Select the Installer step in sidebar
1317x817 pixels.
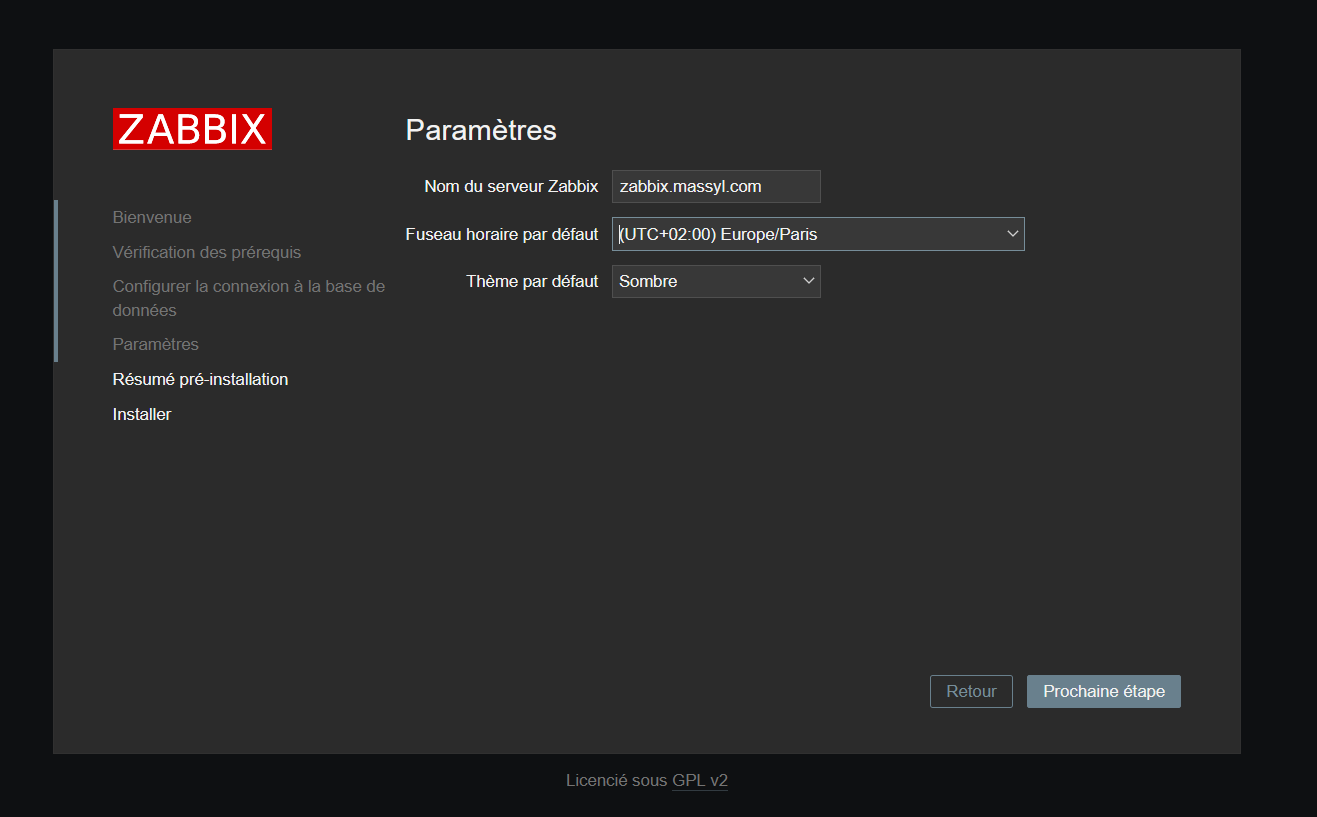[142, 414]
